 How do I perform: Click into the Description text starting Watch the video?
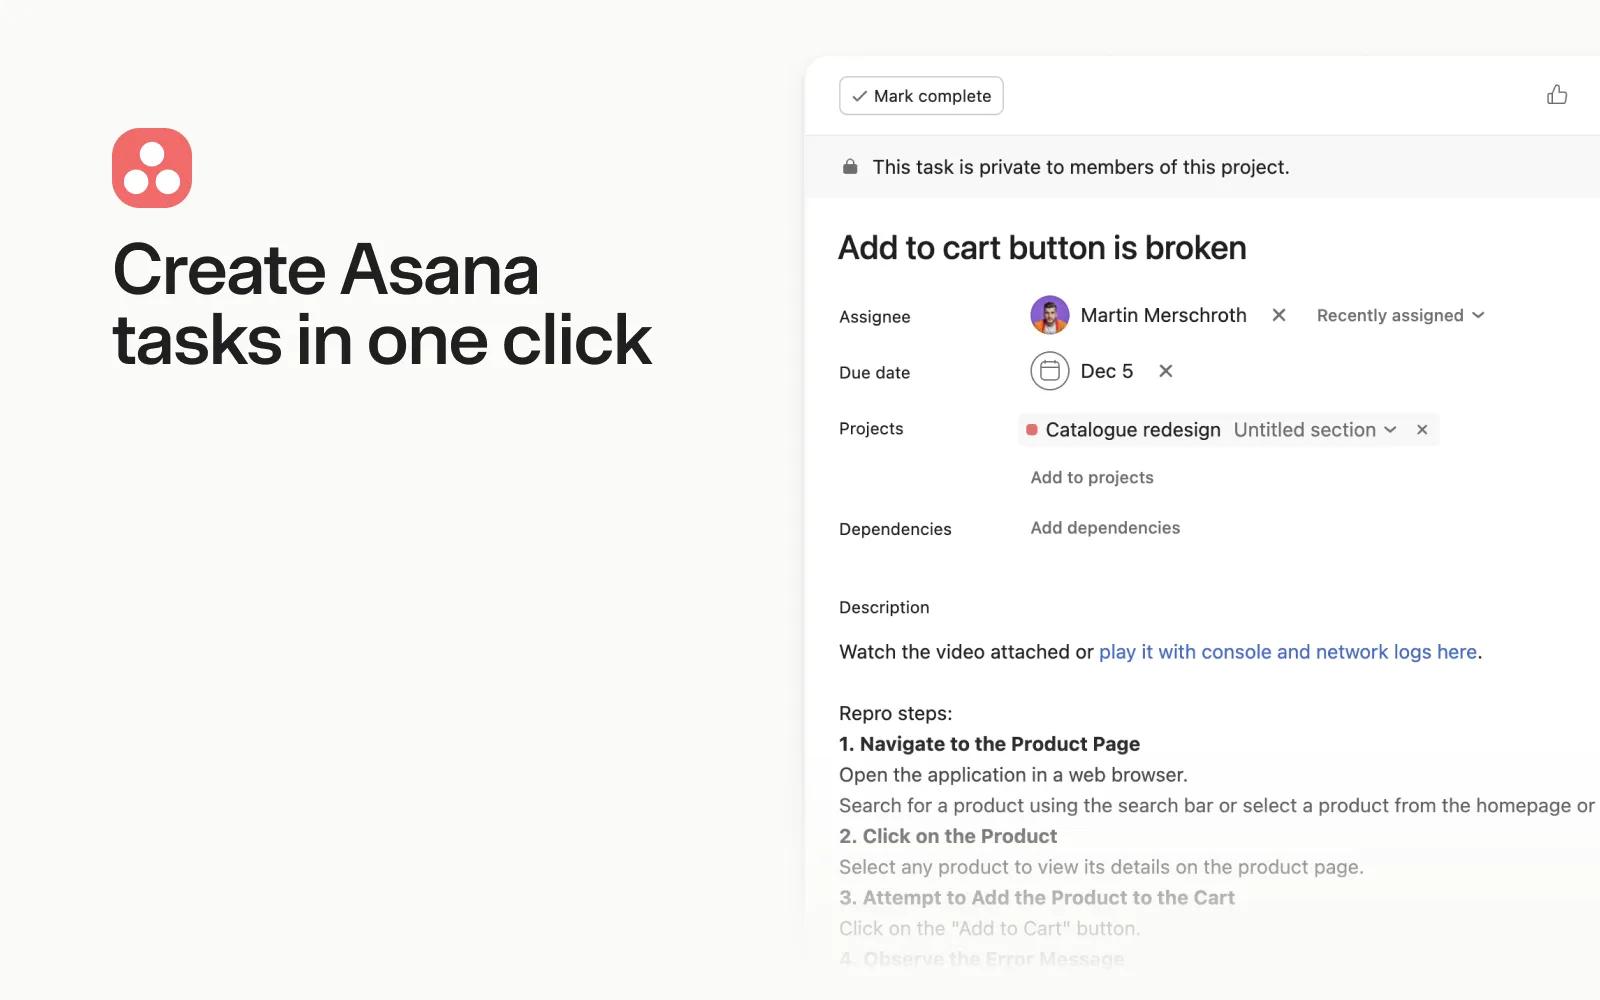pyautogui.click(x=1160, y=652)
